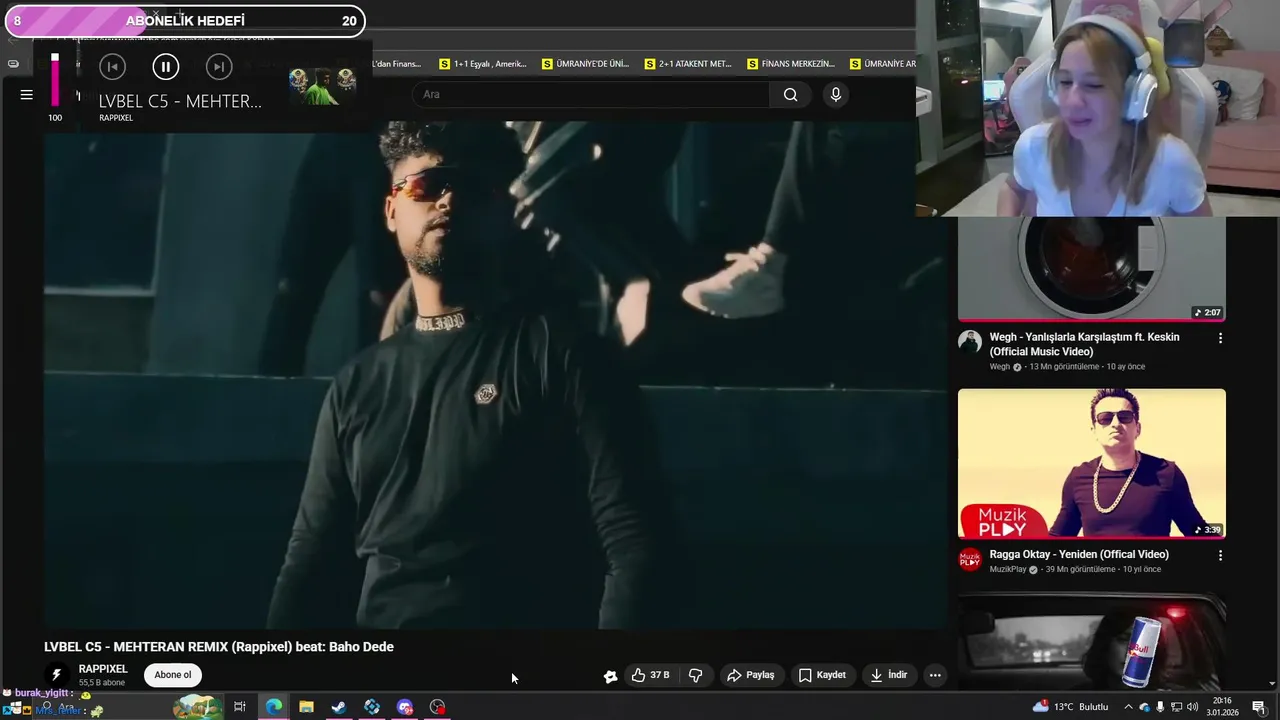Viewport: 1280px width, 720px height.
Task: Click the scenic landscape taskbar search image
Action: pos(198,707)
